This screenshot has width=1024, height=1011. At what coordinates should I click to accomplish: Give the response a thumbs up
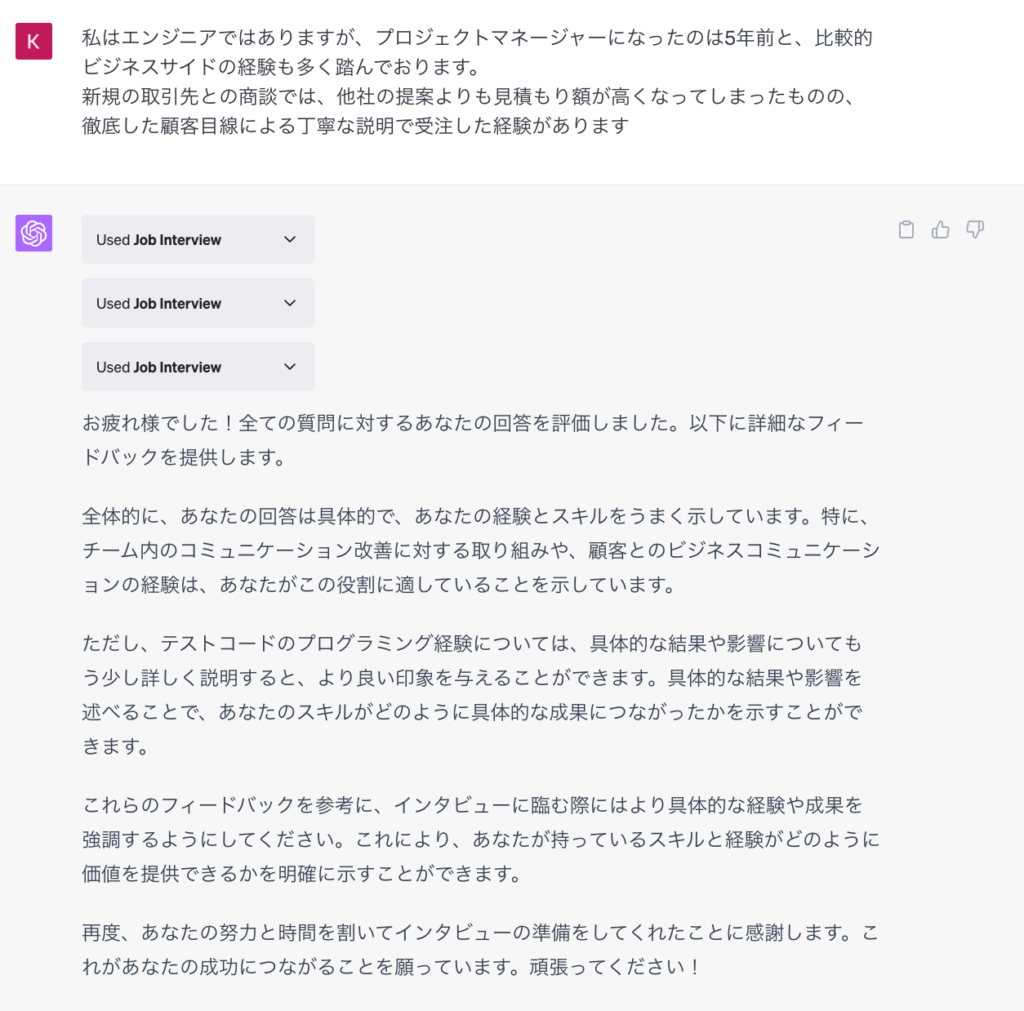pyautogui.click(x=940, y=229)
